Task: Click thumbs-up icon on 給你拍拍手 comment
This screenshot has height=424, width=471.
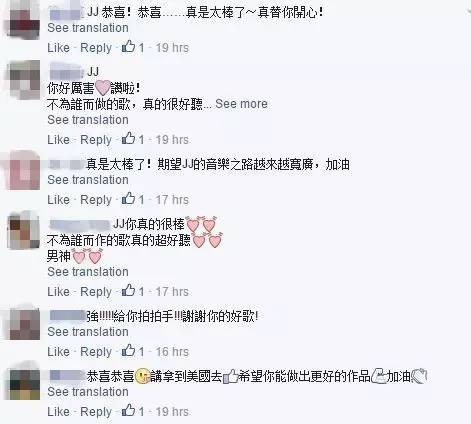Action: 128,351
